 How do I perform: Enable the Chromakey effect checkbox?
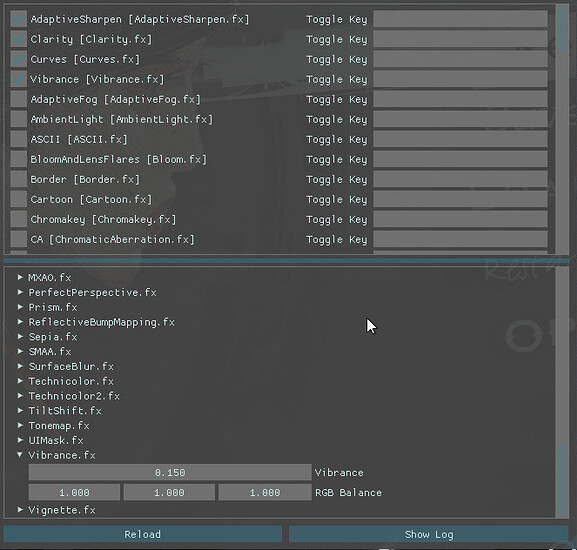click(18, 220)
